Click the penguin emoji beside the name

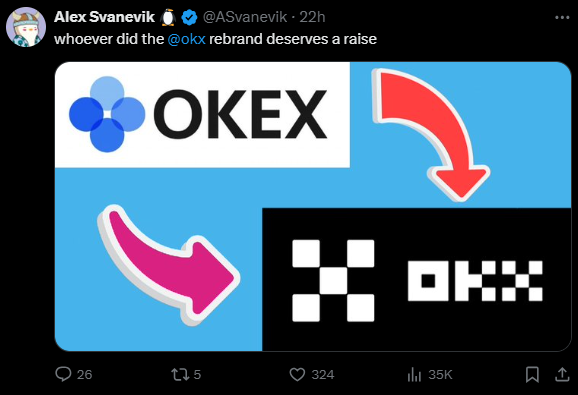coord(168,17)
